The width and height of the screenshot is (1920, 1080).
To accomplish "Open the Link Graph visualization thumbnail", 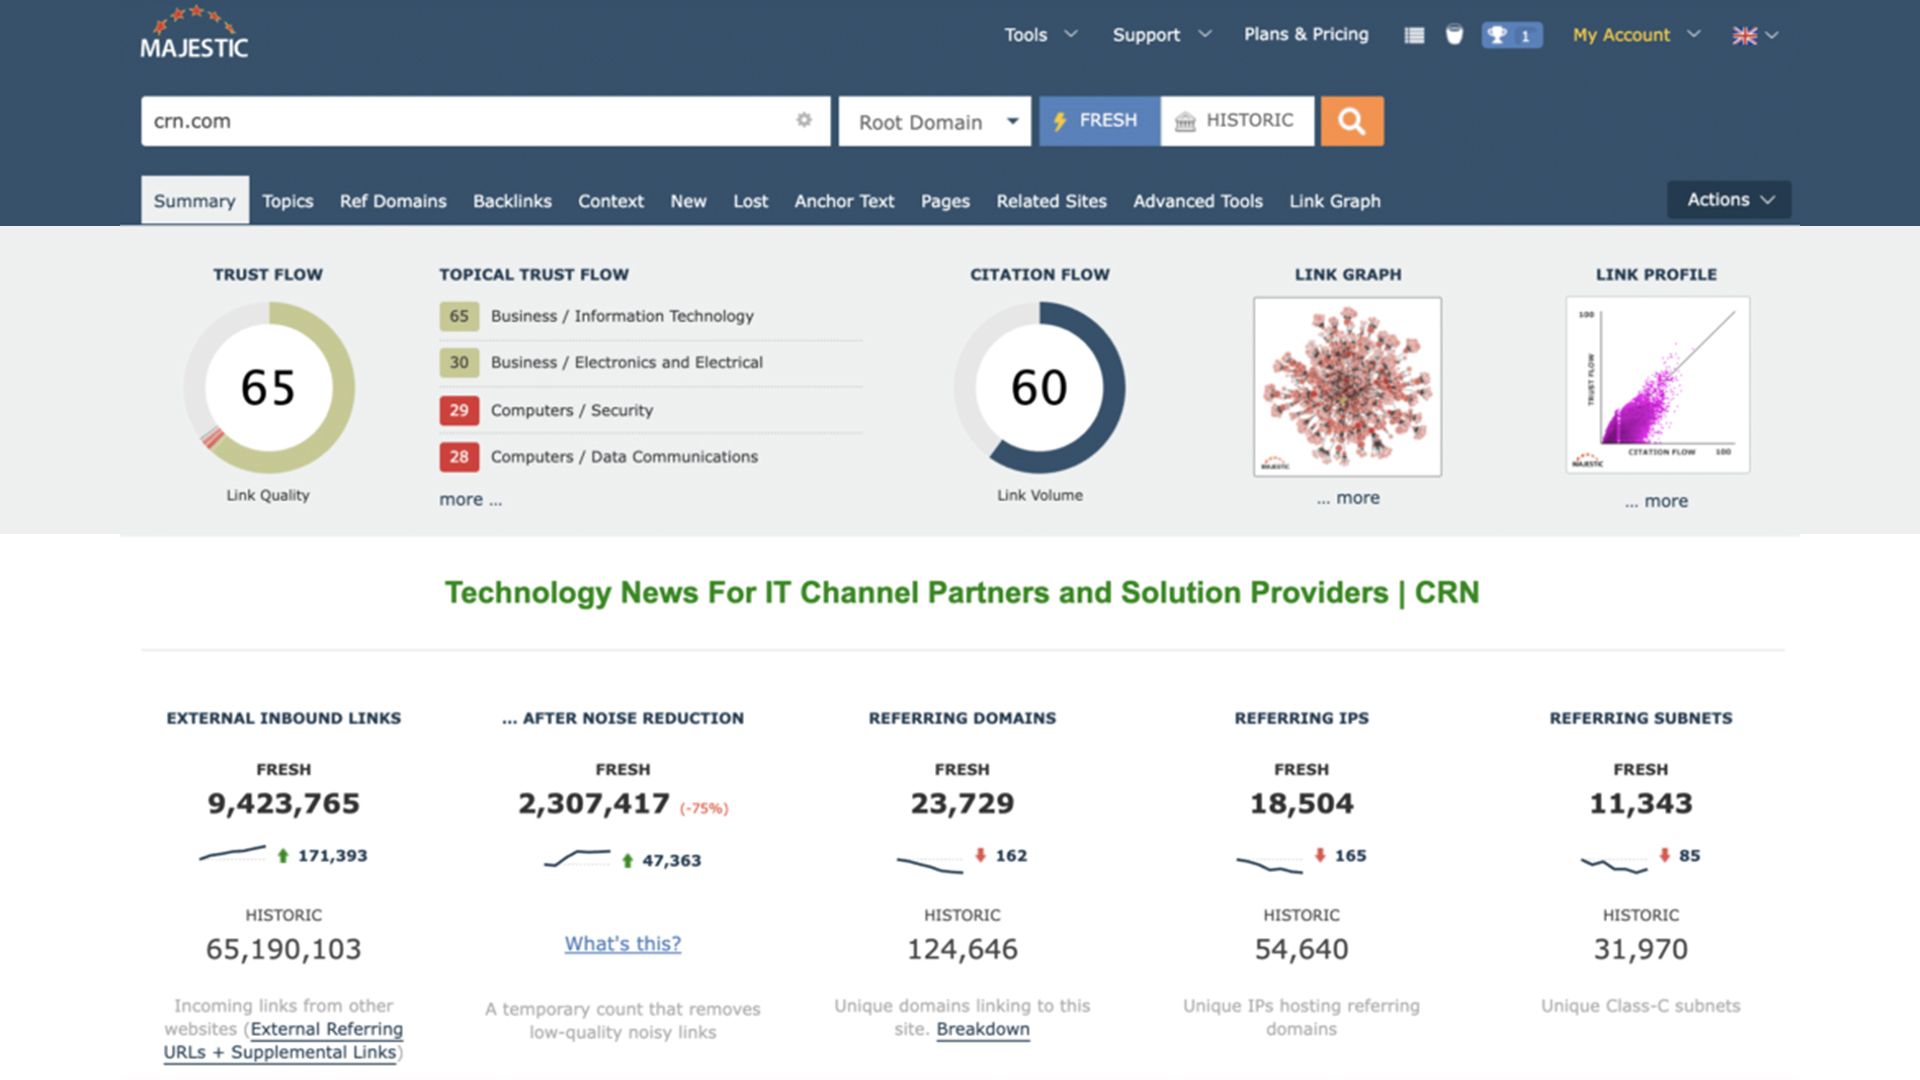I will tap(1347, 386).
